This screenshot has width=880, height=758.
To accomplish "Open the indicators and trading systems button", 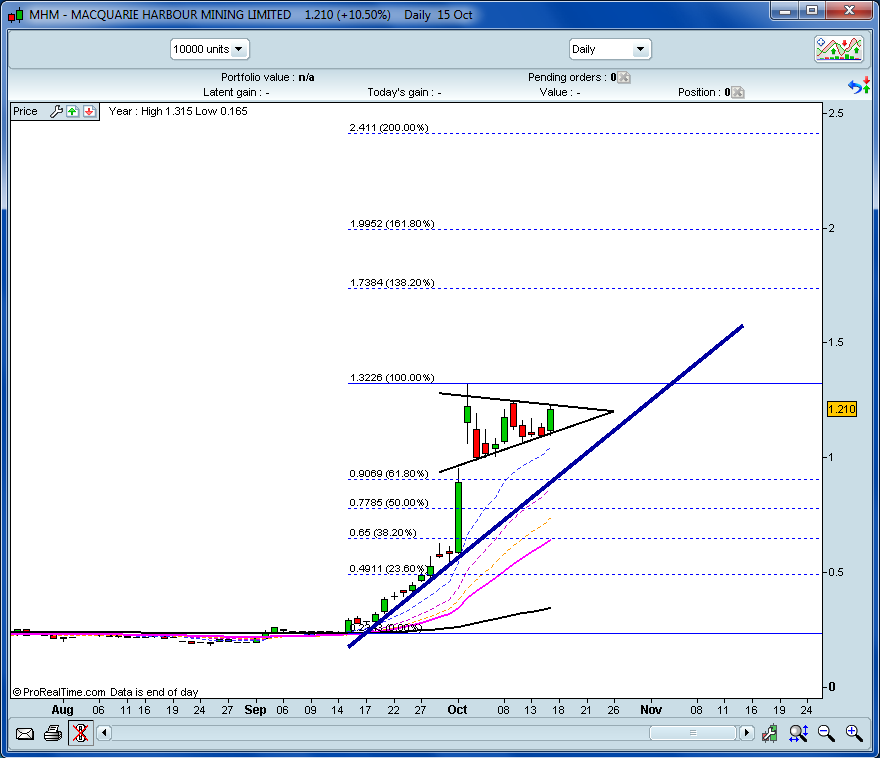I will tap(838, 49).
